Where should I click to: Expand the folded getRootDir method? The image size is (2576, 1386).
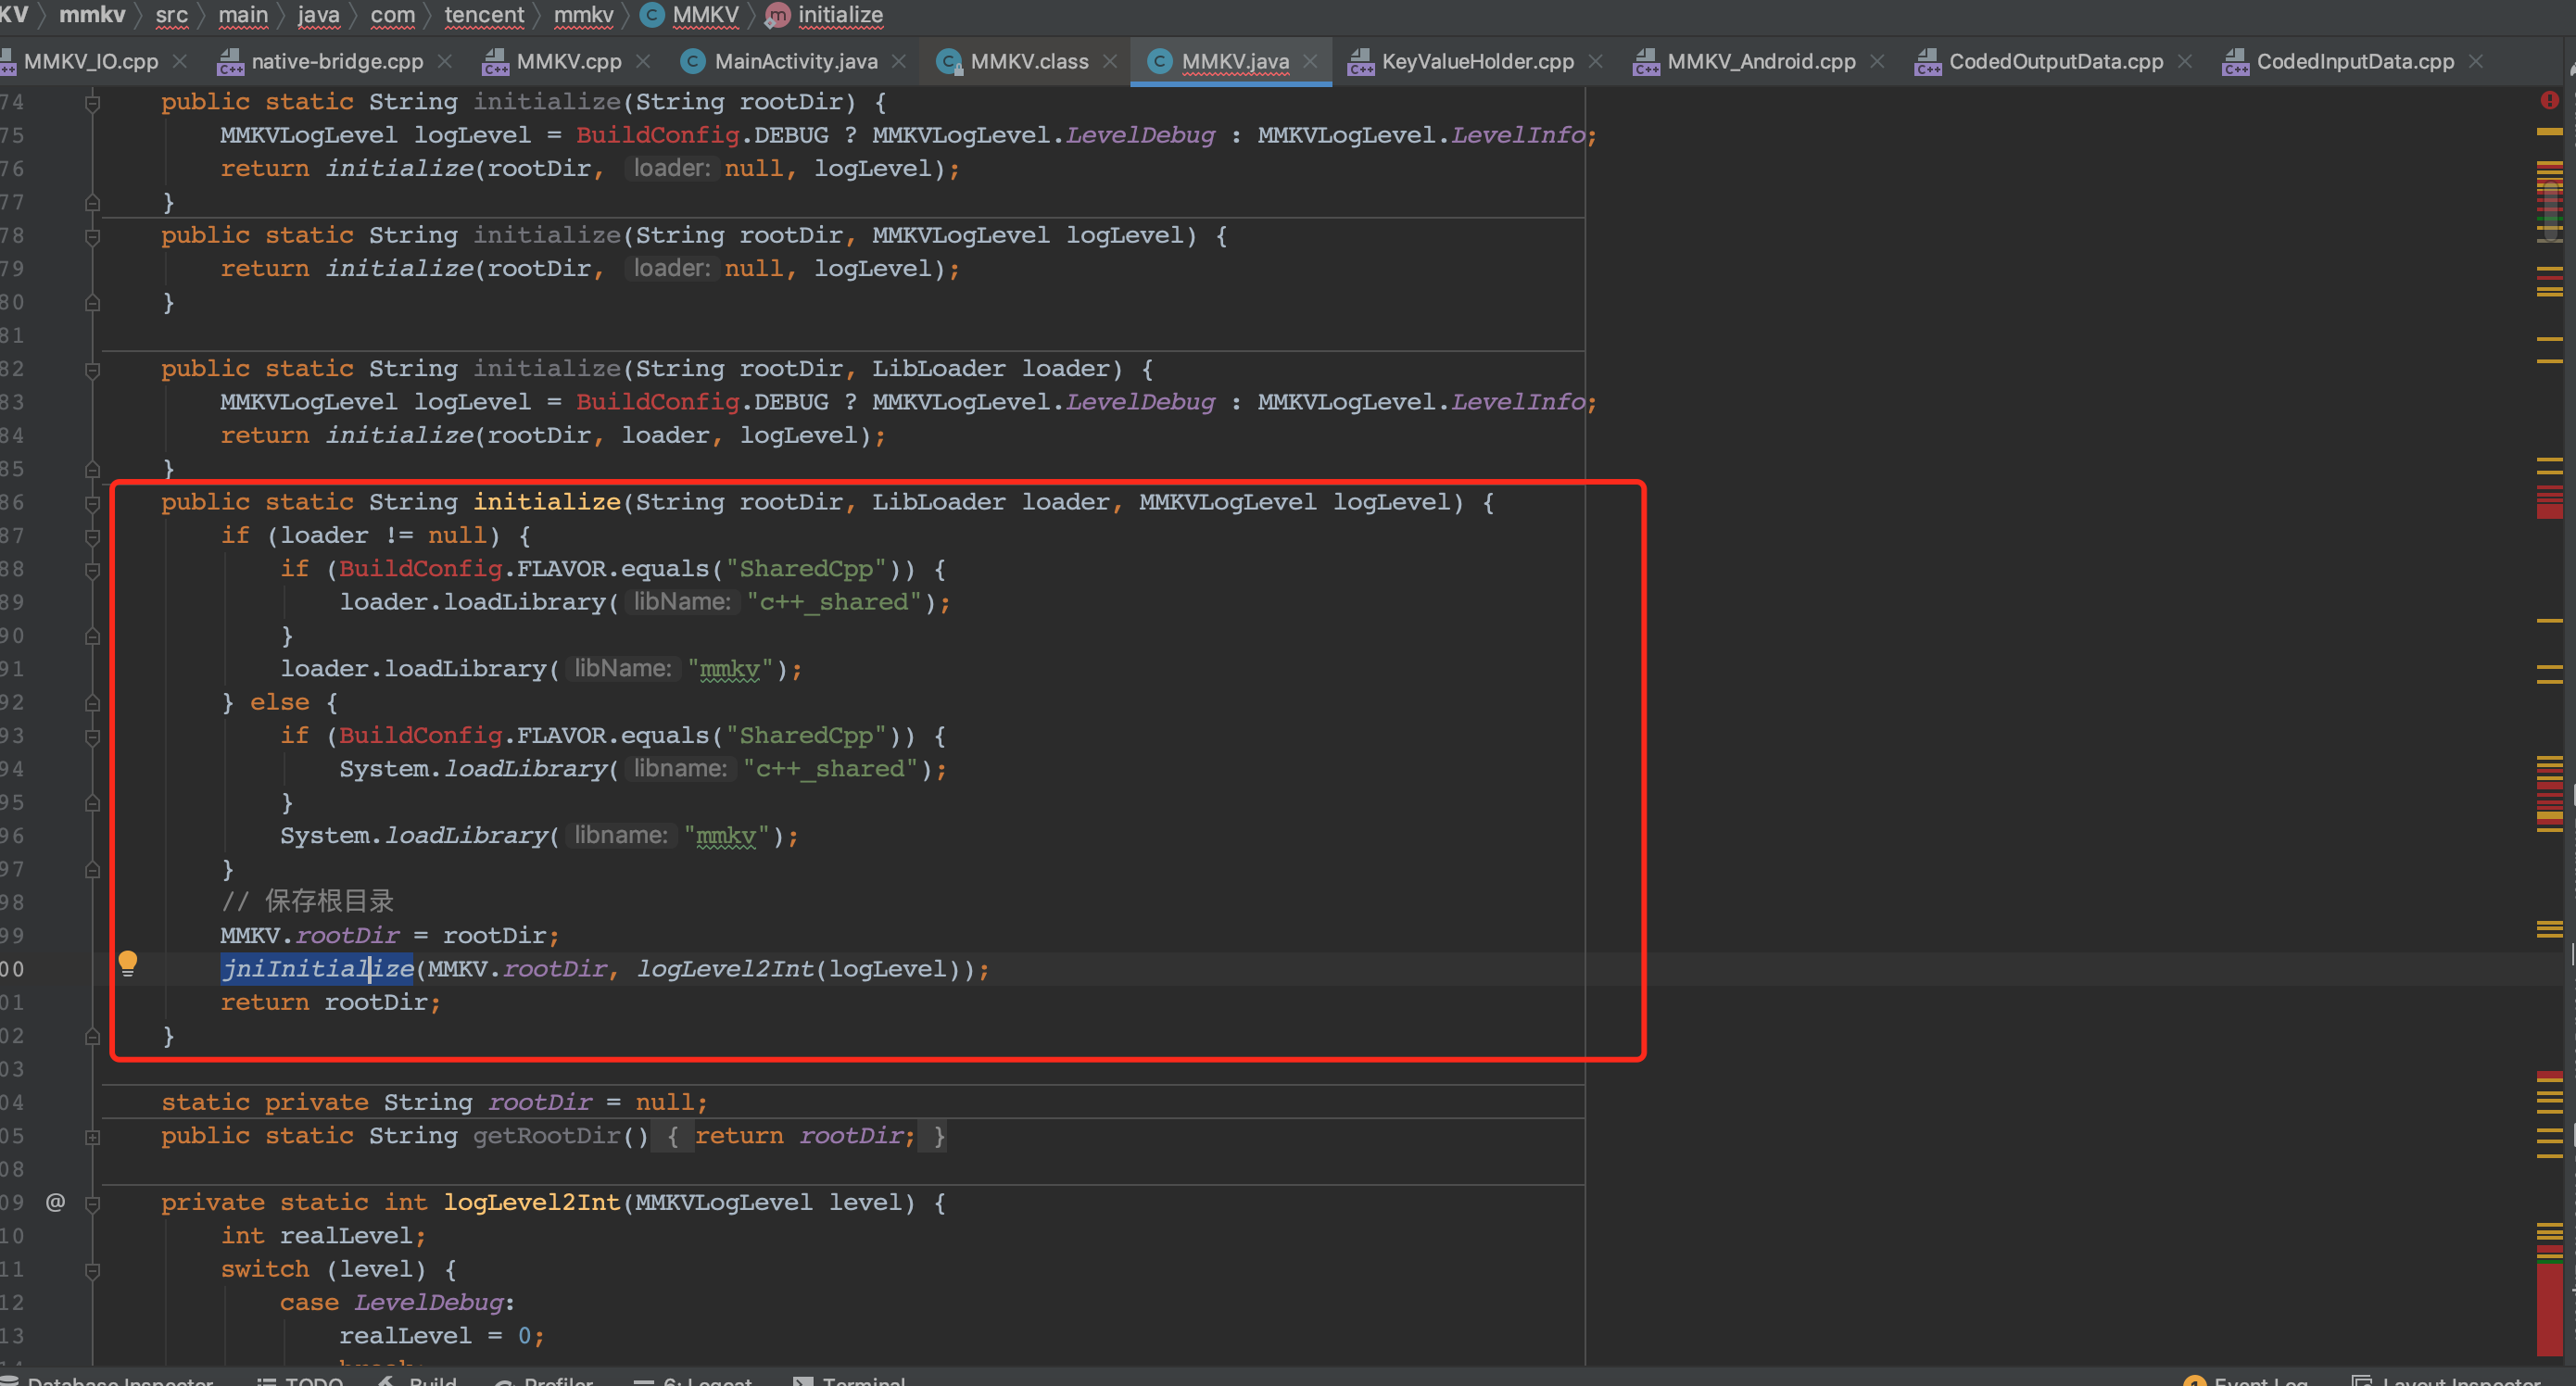point(92,1136)
